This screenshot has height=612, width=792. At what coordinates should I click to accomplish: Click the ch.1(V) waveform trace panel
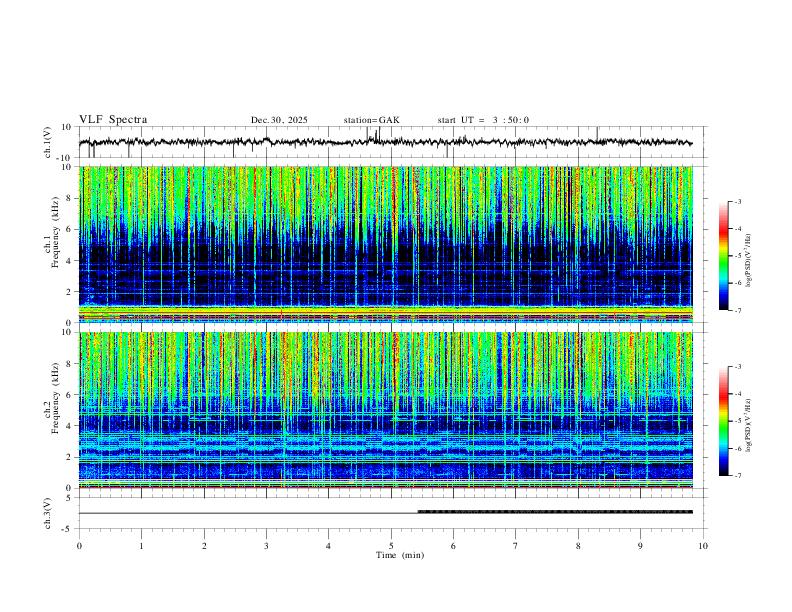[x=392, y=142]
